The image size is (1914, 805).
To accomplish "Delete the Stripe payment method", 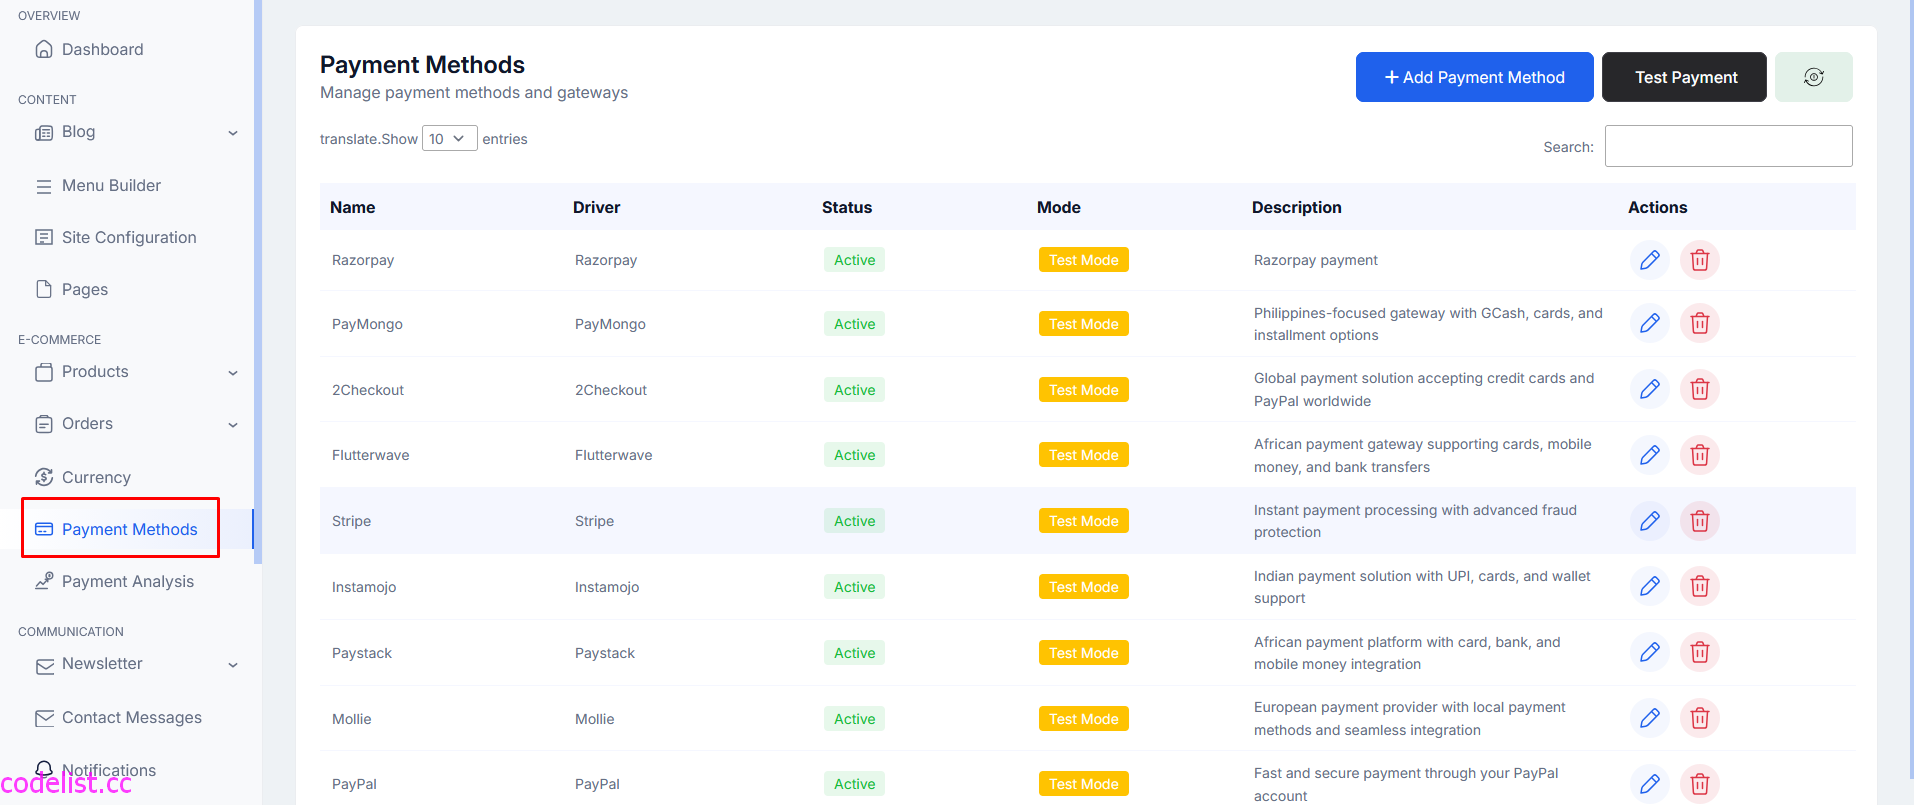I will click(1700, 521).
